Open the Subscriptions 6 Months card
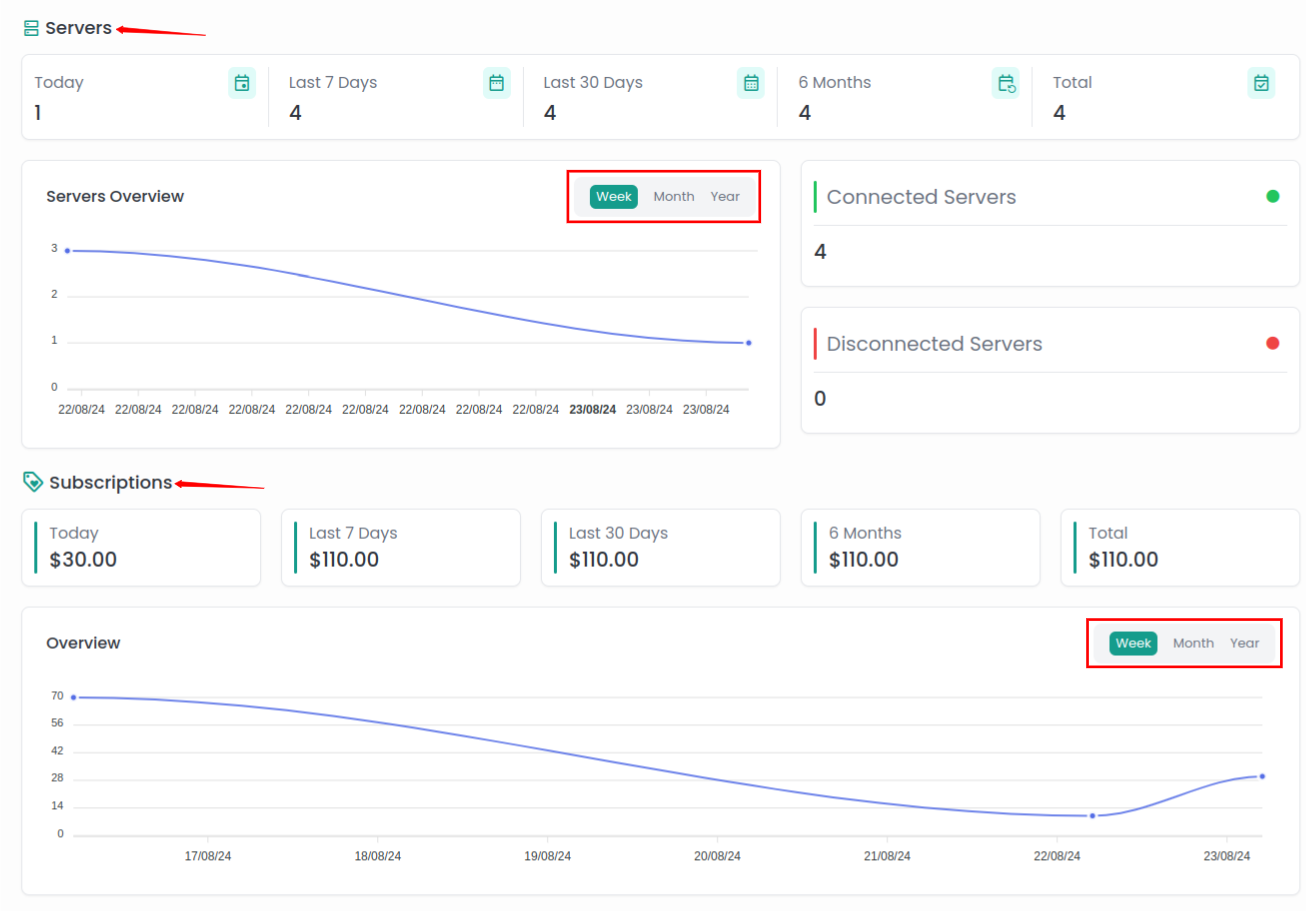Viewport: 1306px width, 911px height. click(920, 548)
